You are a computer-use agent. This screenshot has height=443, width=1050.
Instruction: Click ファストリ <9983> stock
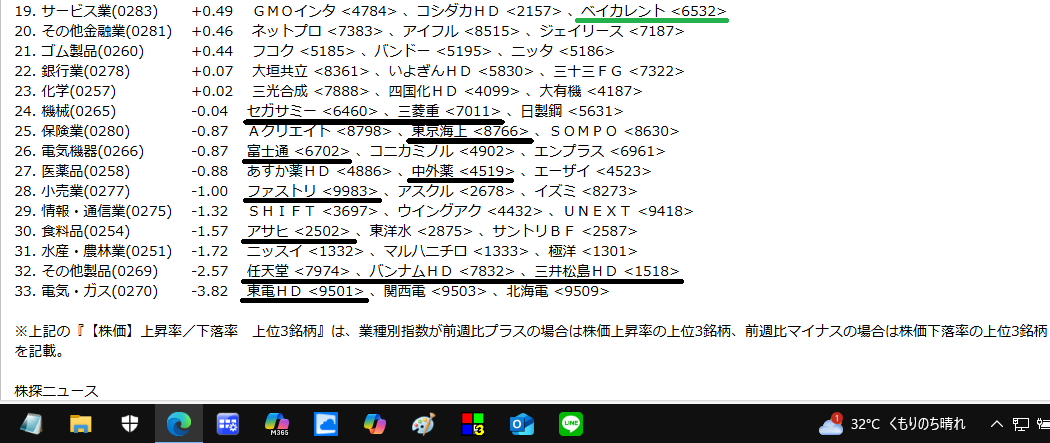(313, 191)
